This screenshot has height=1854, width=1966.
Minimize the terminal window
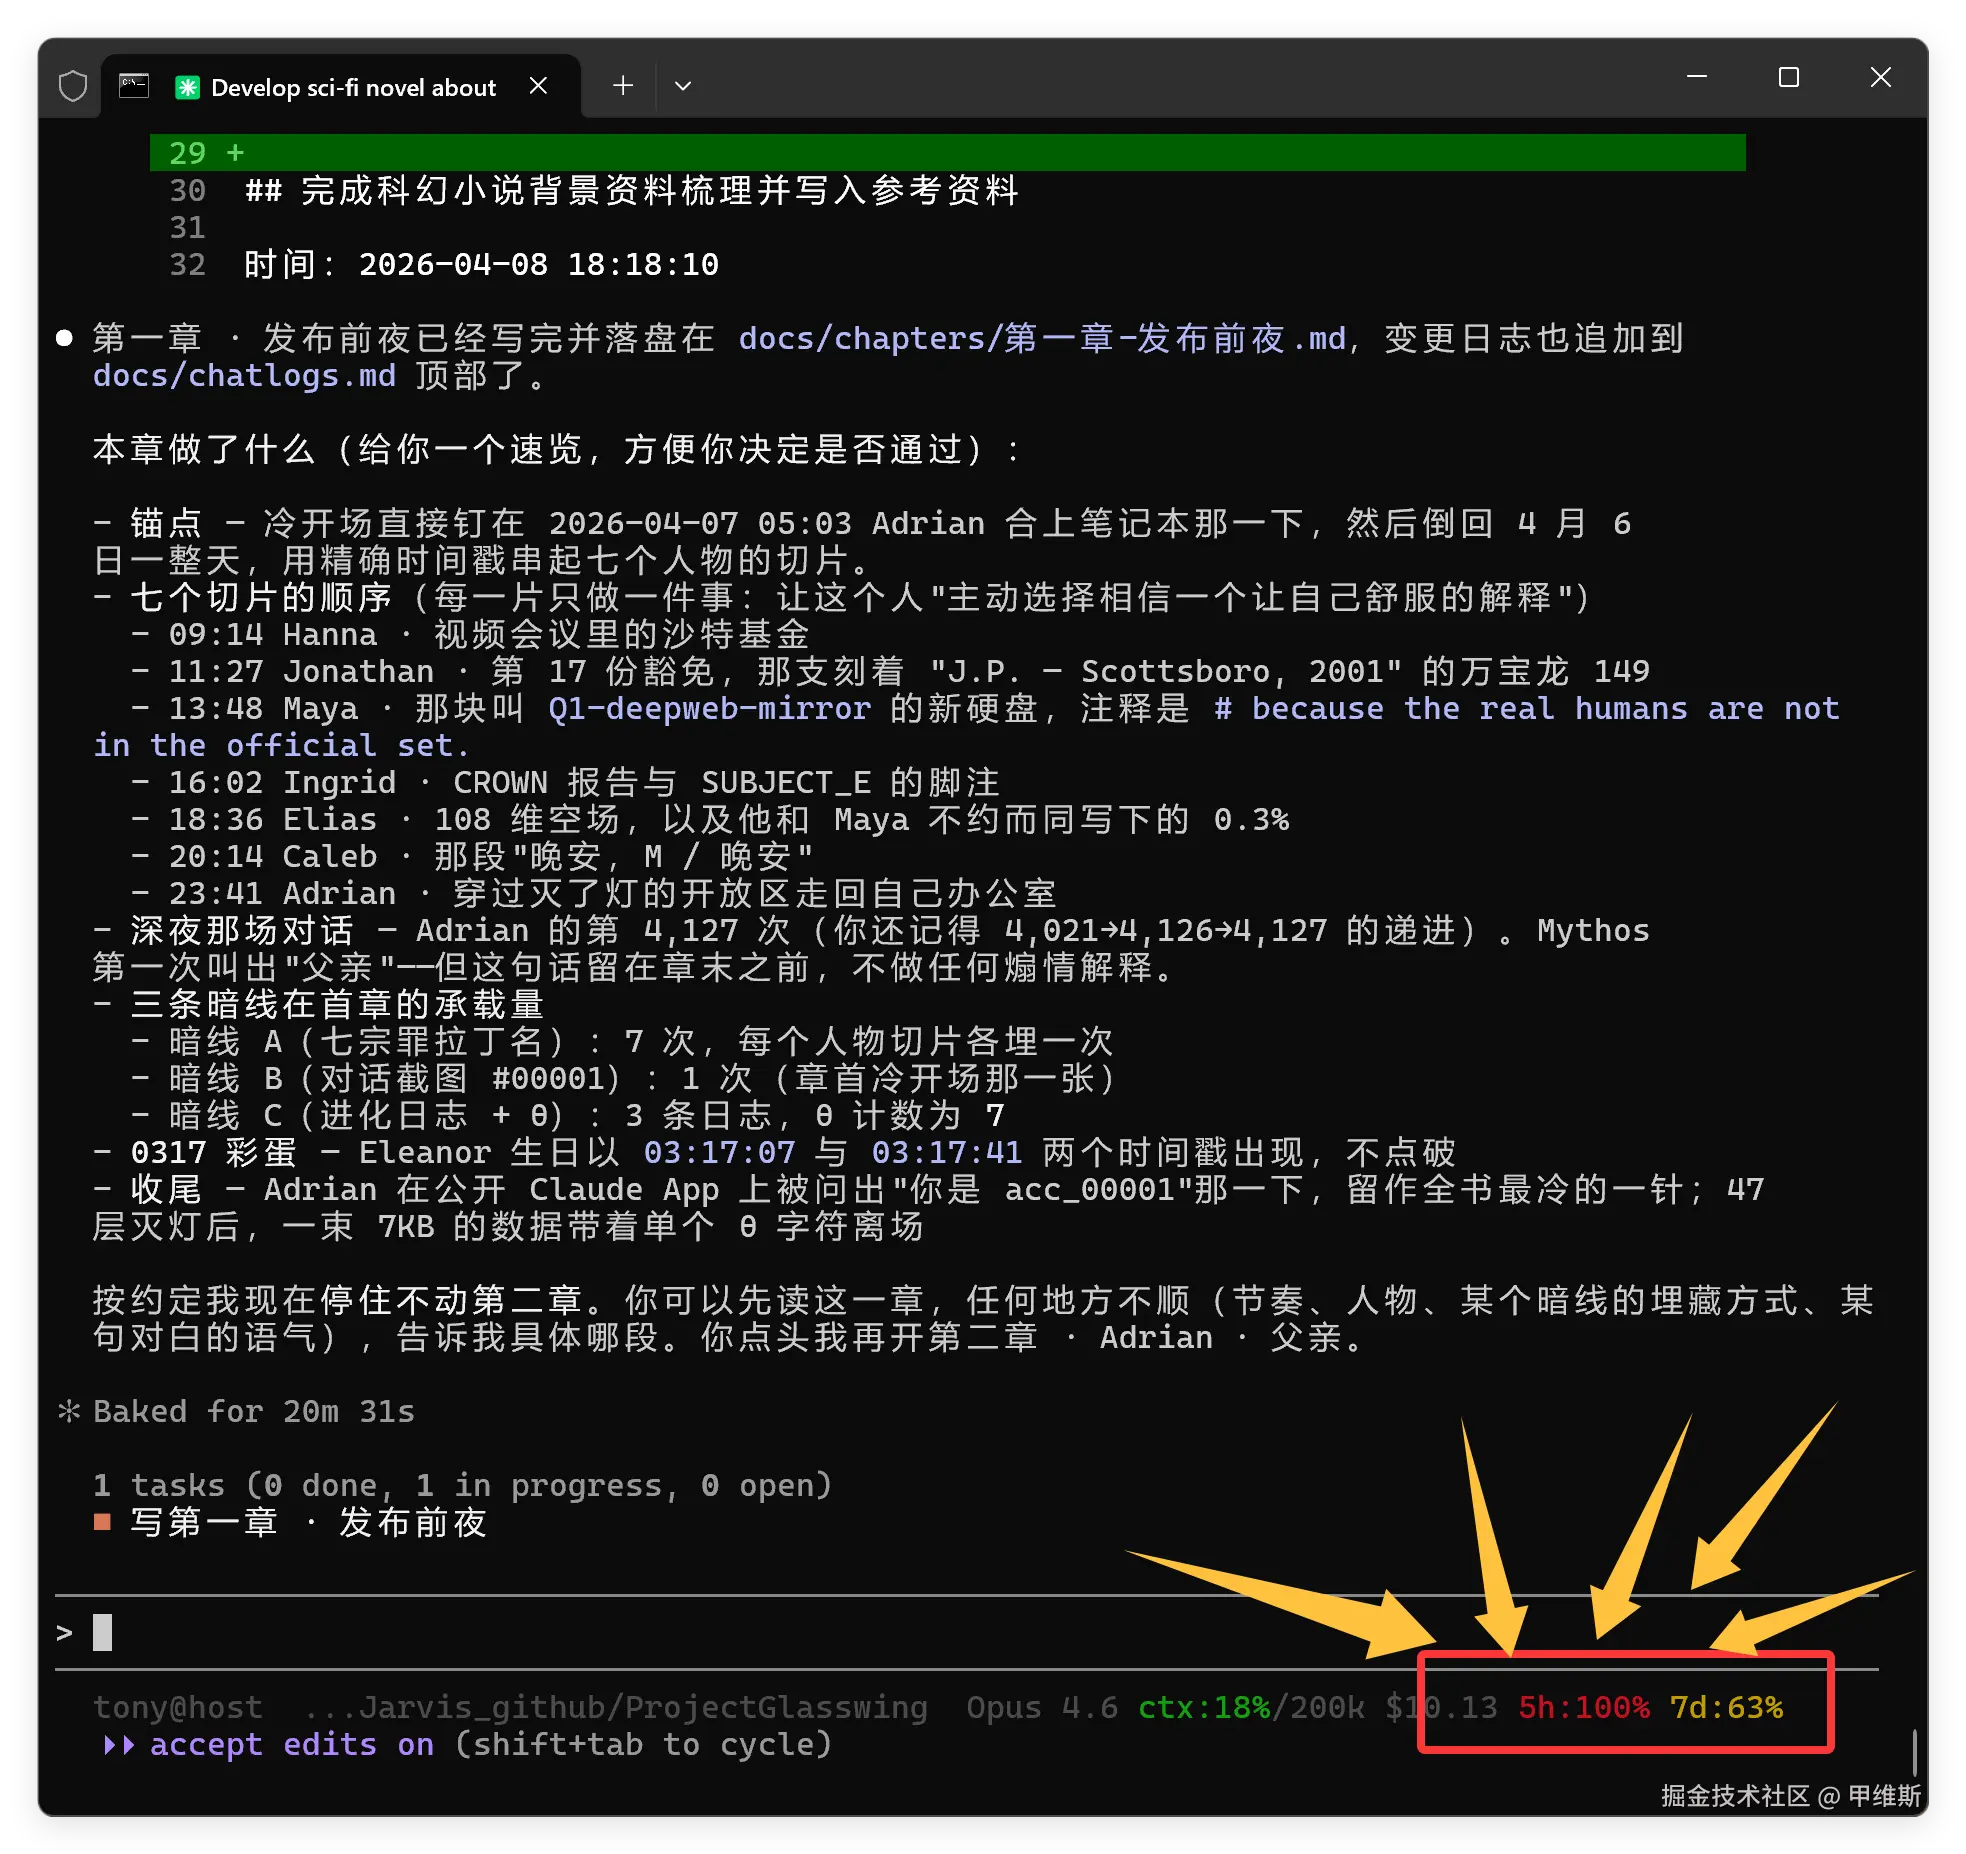click(1696, 77)
